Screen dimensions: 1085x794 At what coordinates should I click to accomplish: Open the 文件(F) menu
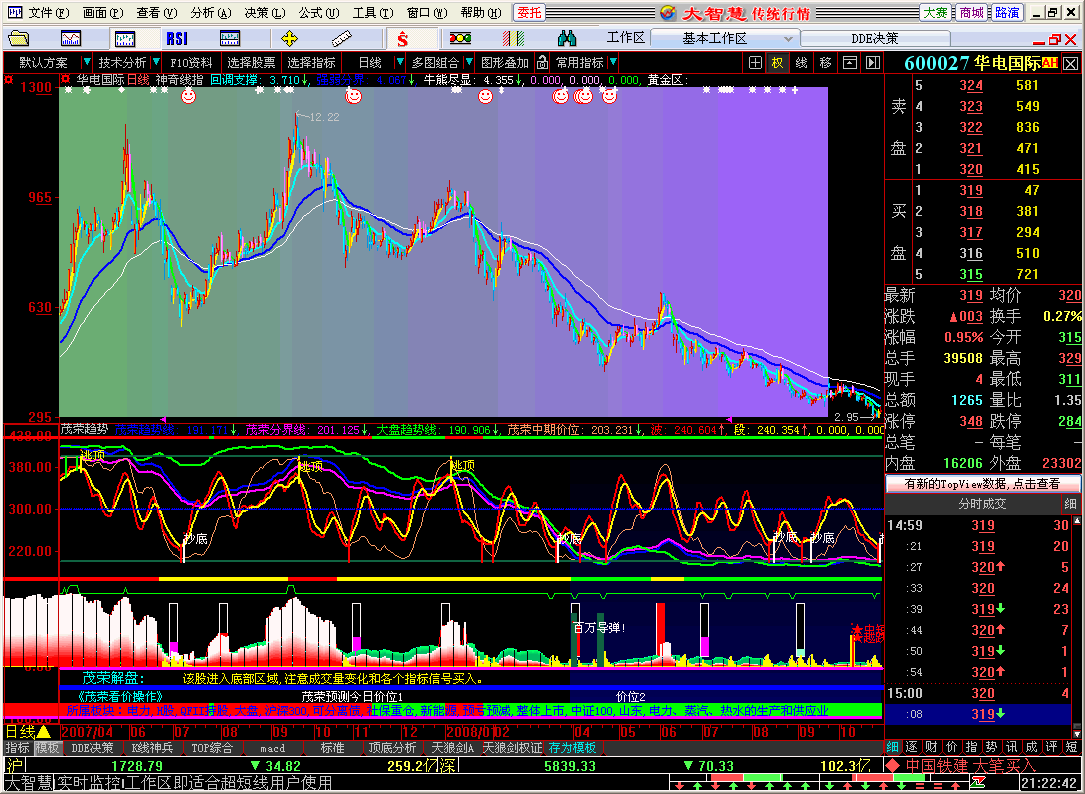click(x=48, y=13)
